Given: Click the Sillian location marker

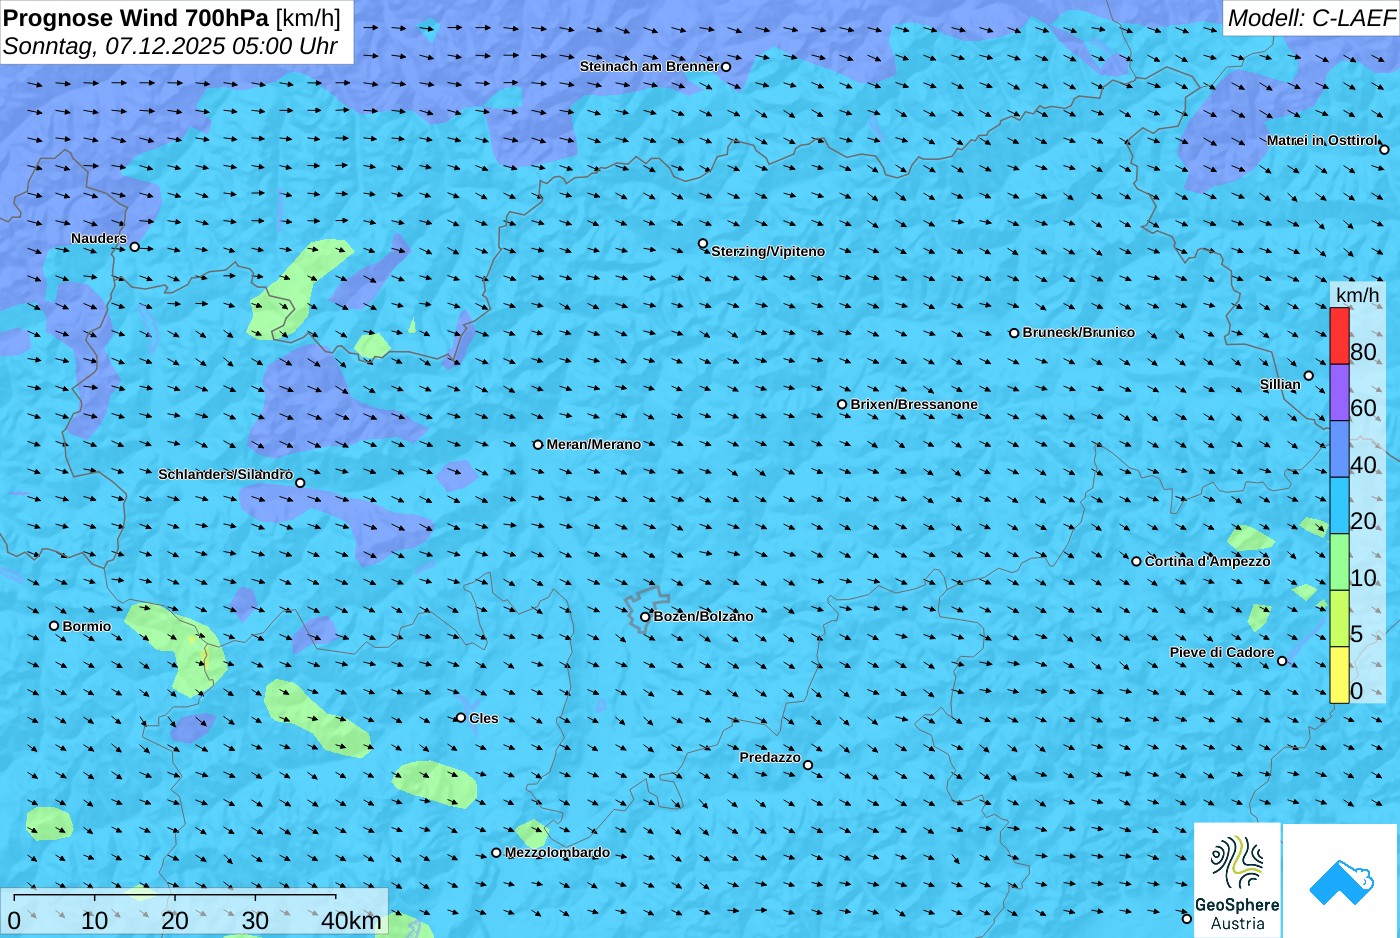Looking at the screenshot, I should pyautogui.click(x=1309, y=376).
